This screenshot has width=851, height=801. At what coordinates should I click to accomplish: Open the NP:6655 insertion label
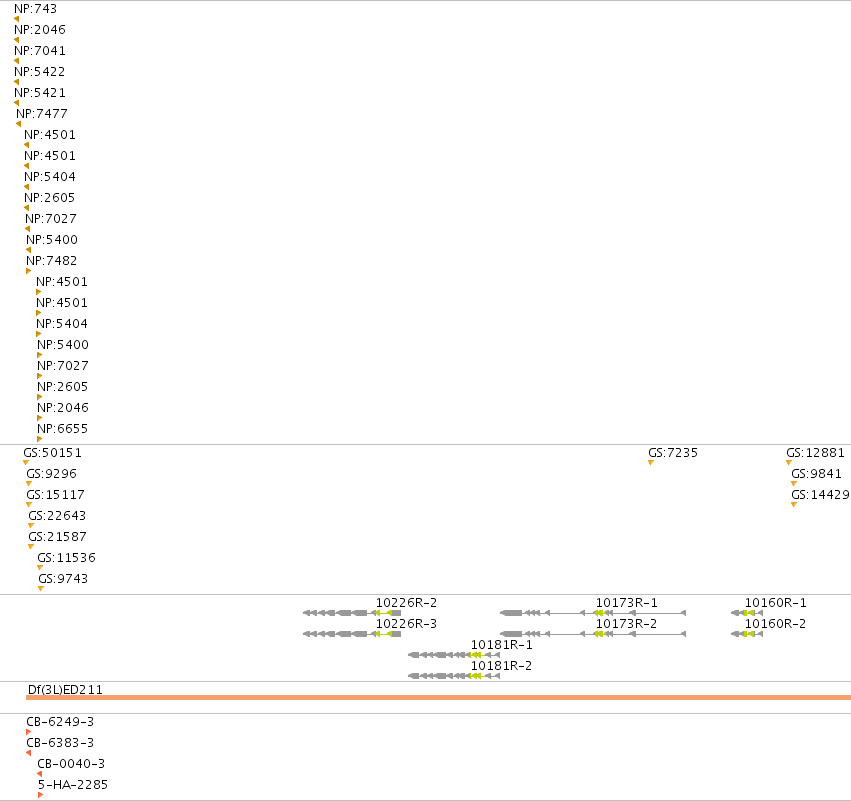coord(62,429)
